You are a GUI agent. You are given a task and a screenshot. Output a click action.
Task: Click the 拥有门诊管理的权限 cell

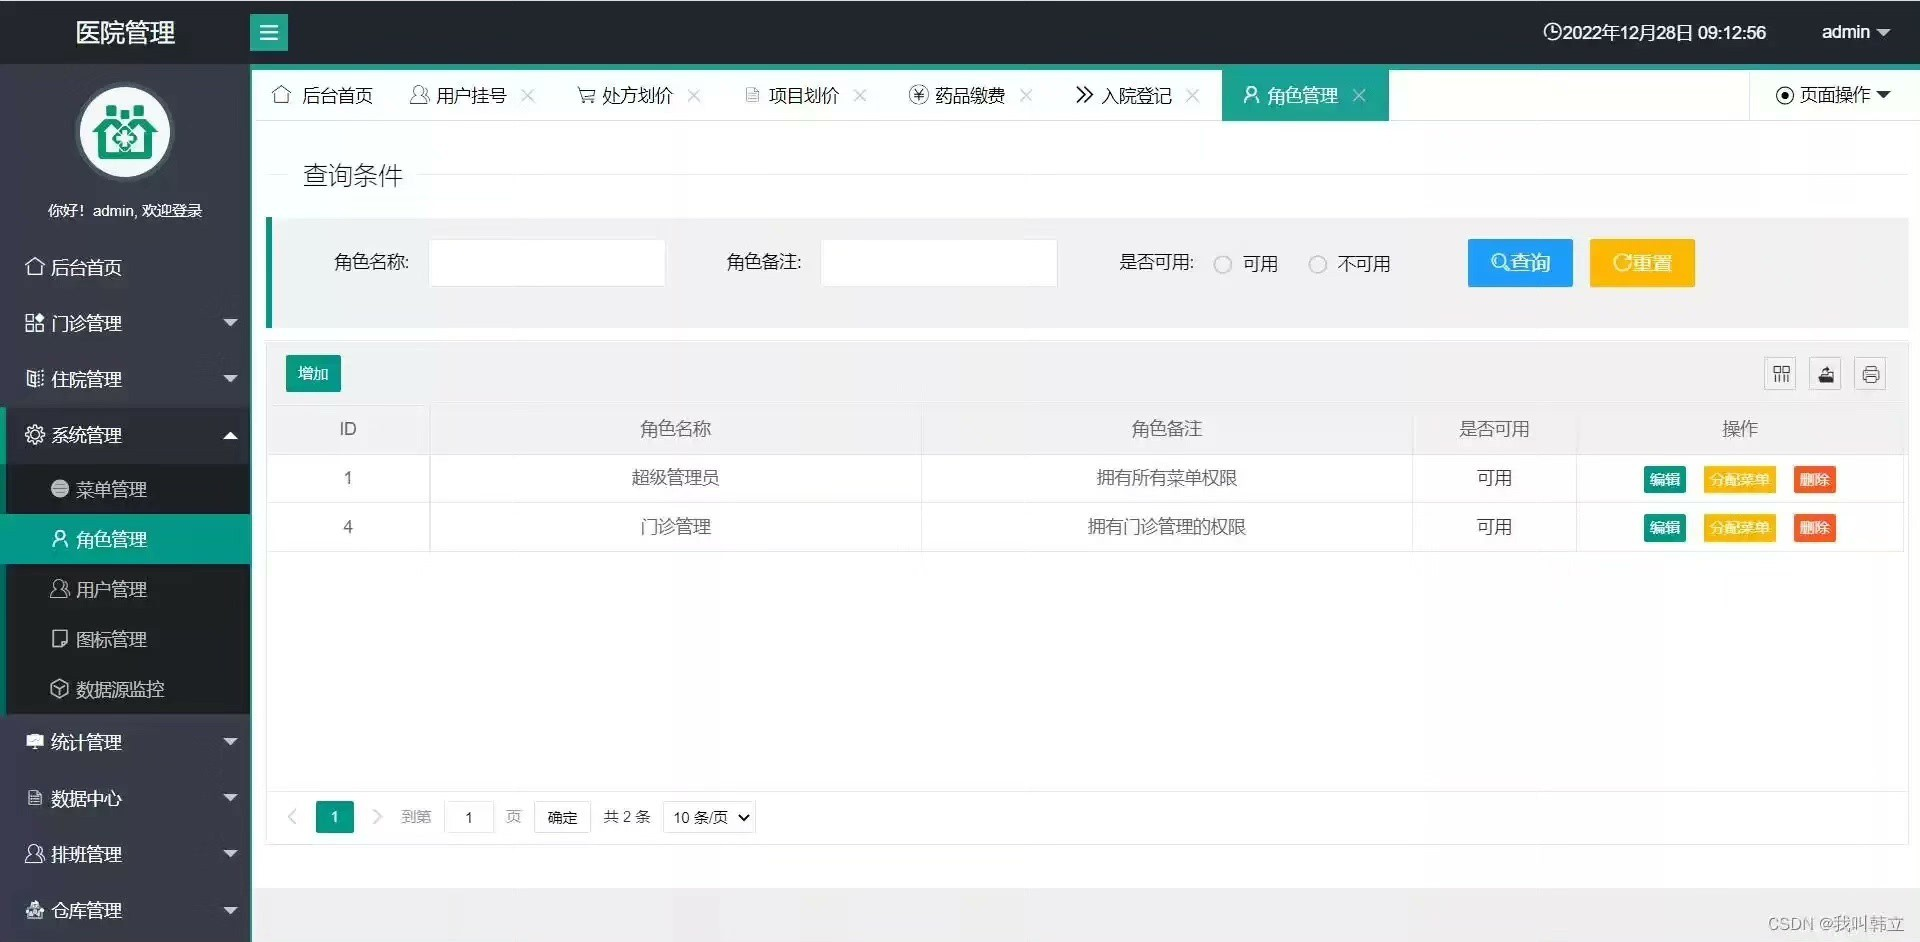tap(1167, 527)
